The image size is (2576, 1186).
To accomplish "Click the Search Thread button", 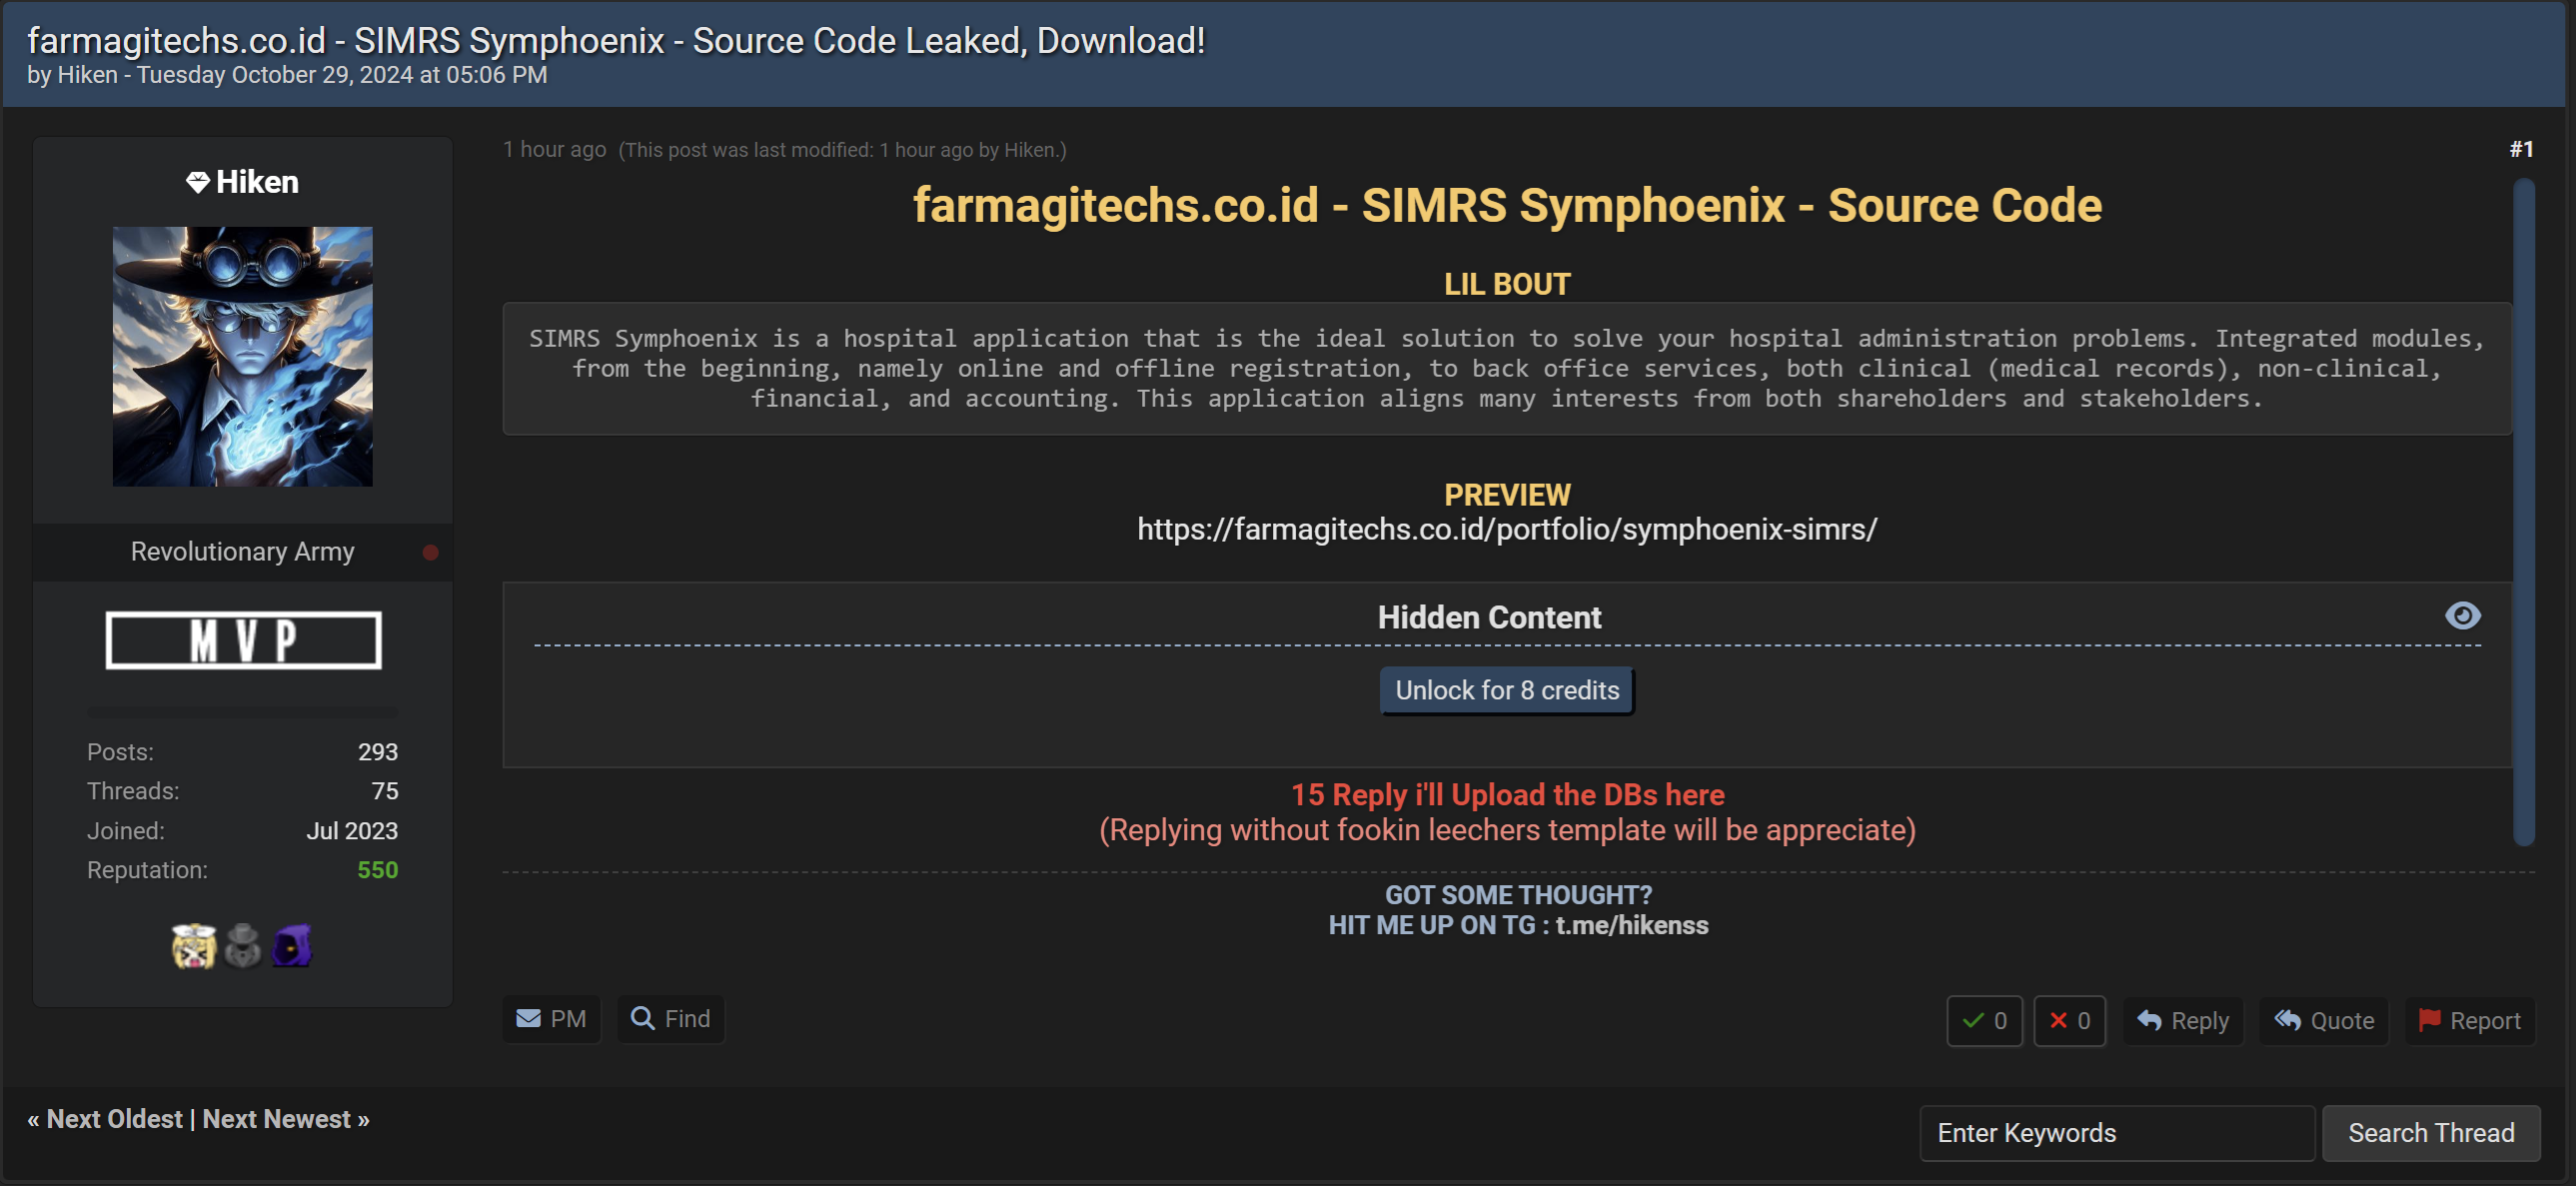I will coord(2431,1133).
